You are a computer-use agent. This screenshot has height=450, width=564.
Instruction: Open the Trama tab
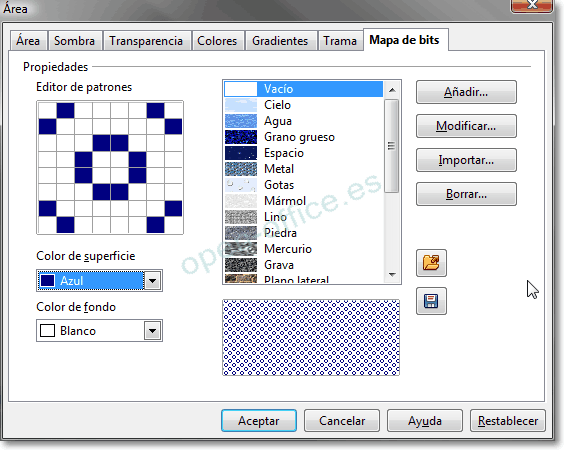340,41
